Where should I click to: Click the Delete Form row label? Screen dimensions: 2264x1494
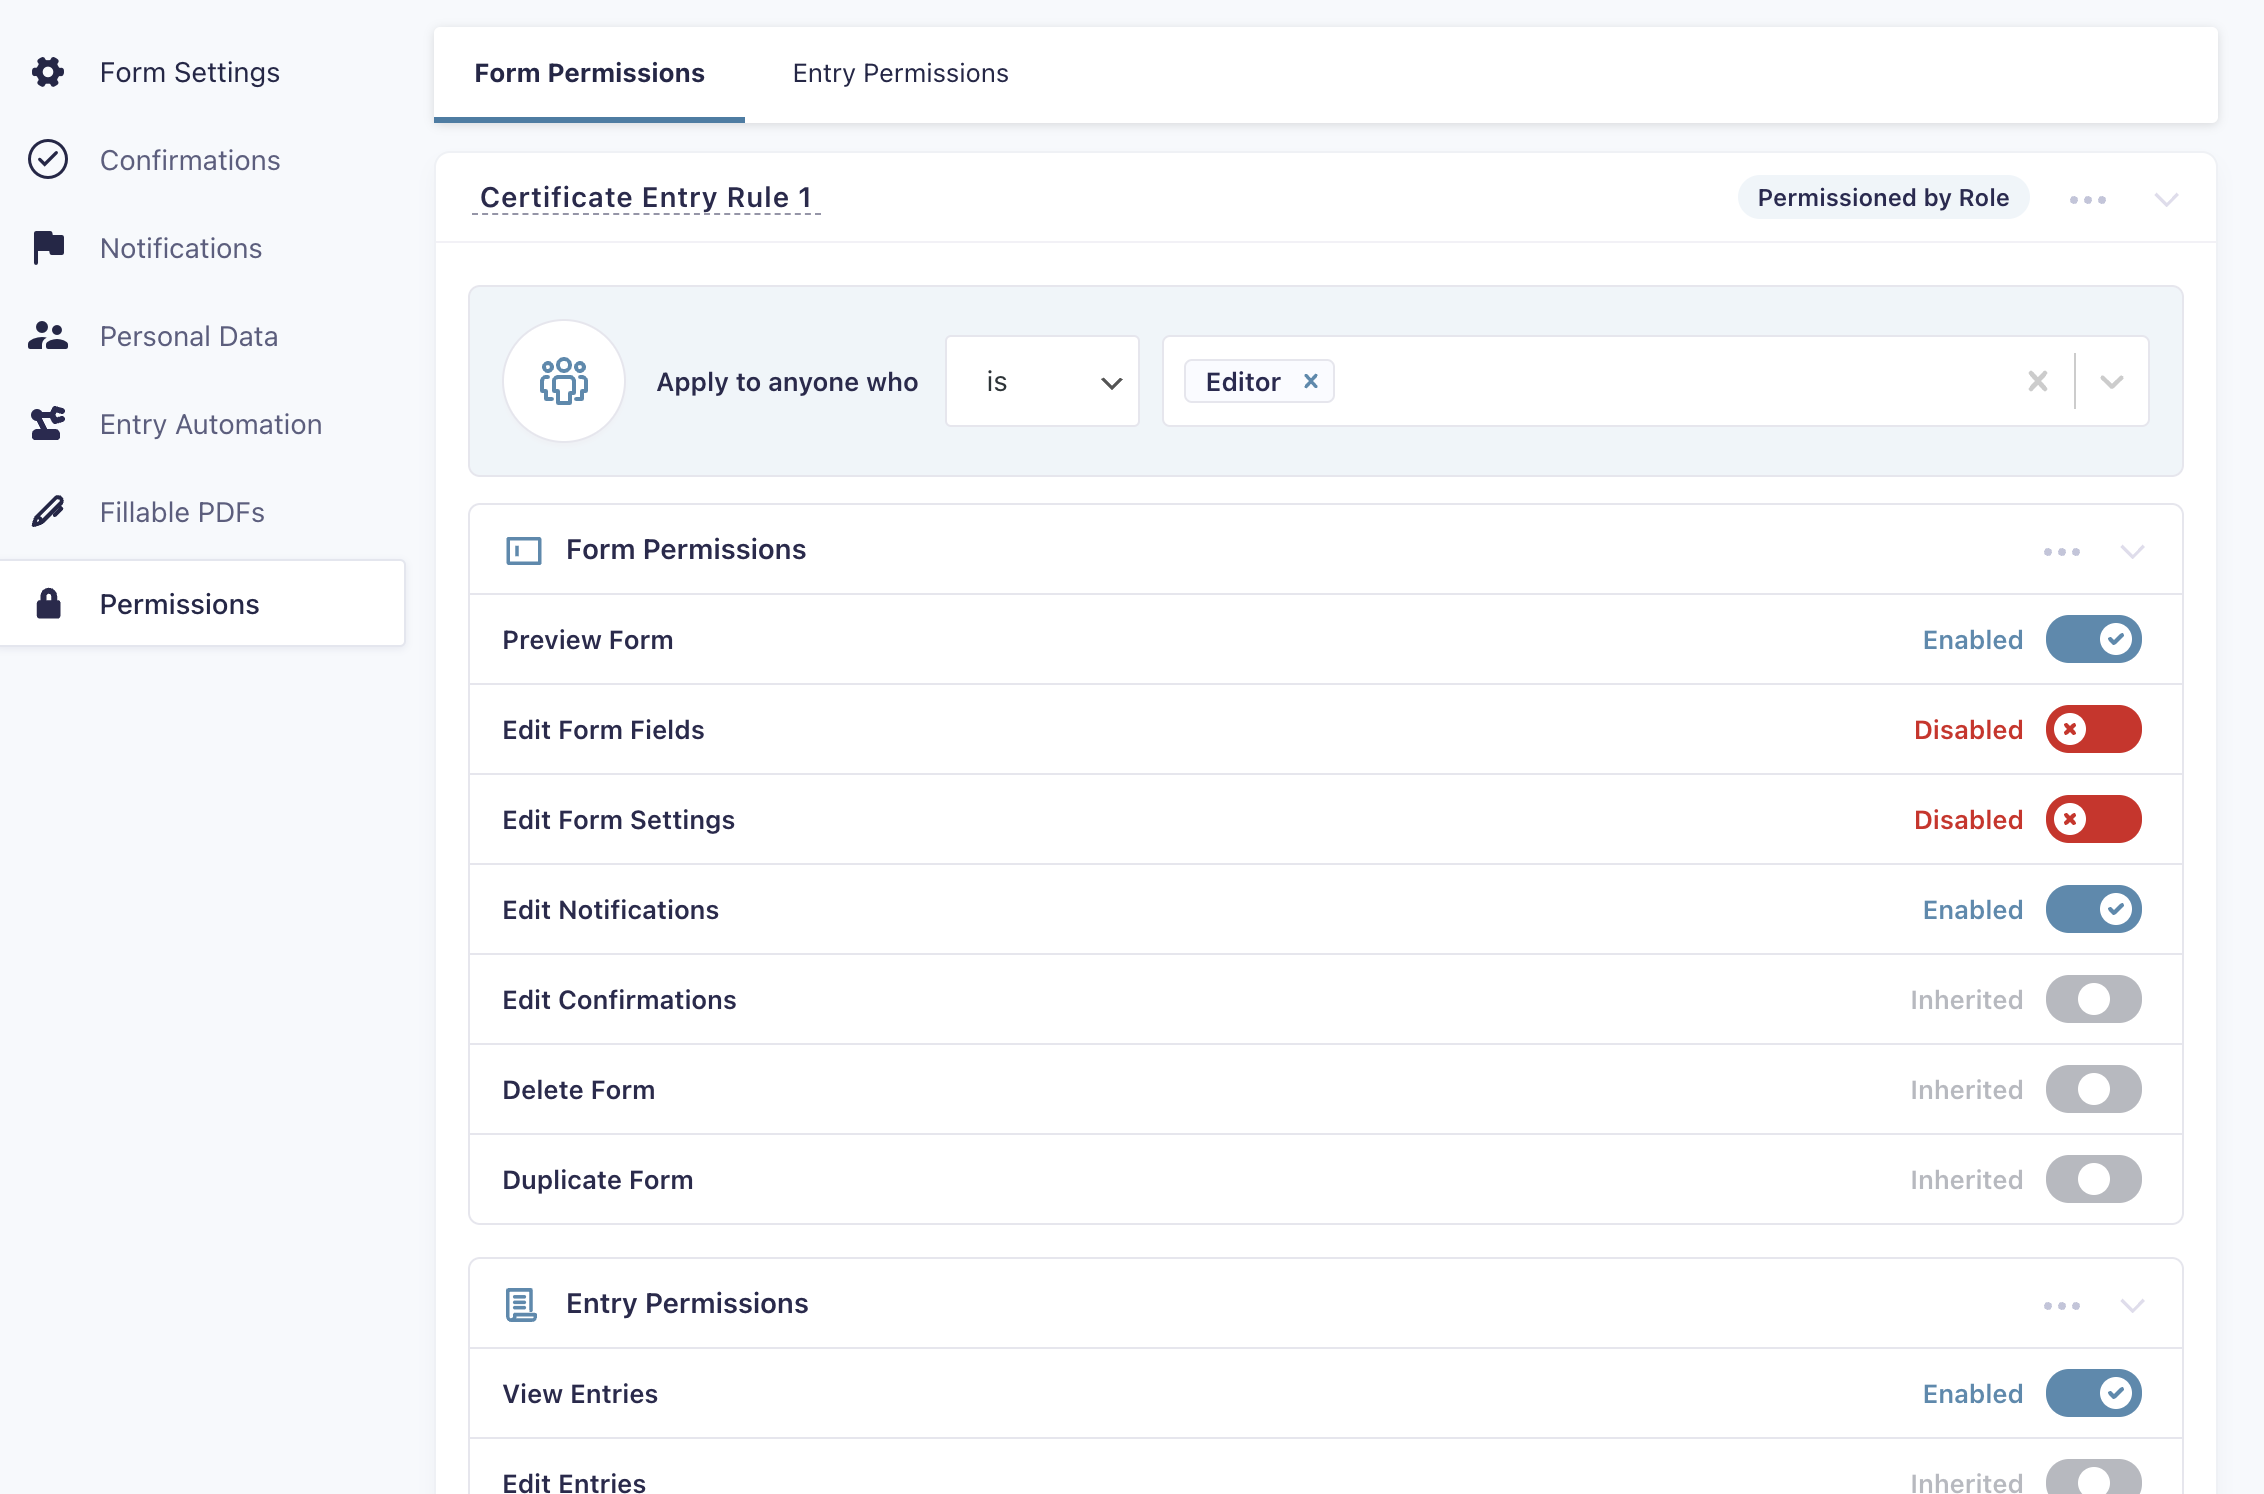pyautogui.click(x=578, y=1090)
